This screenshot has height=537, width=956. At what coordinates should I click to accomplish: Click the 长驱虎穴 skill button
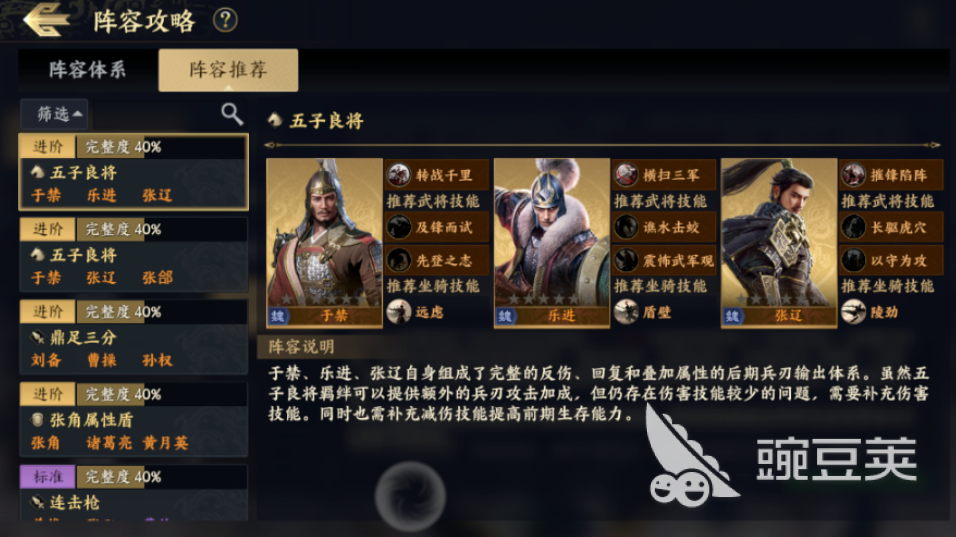pos(891,227)
